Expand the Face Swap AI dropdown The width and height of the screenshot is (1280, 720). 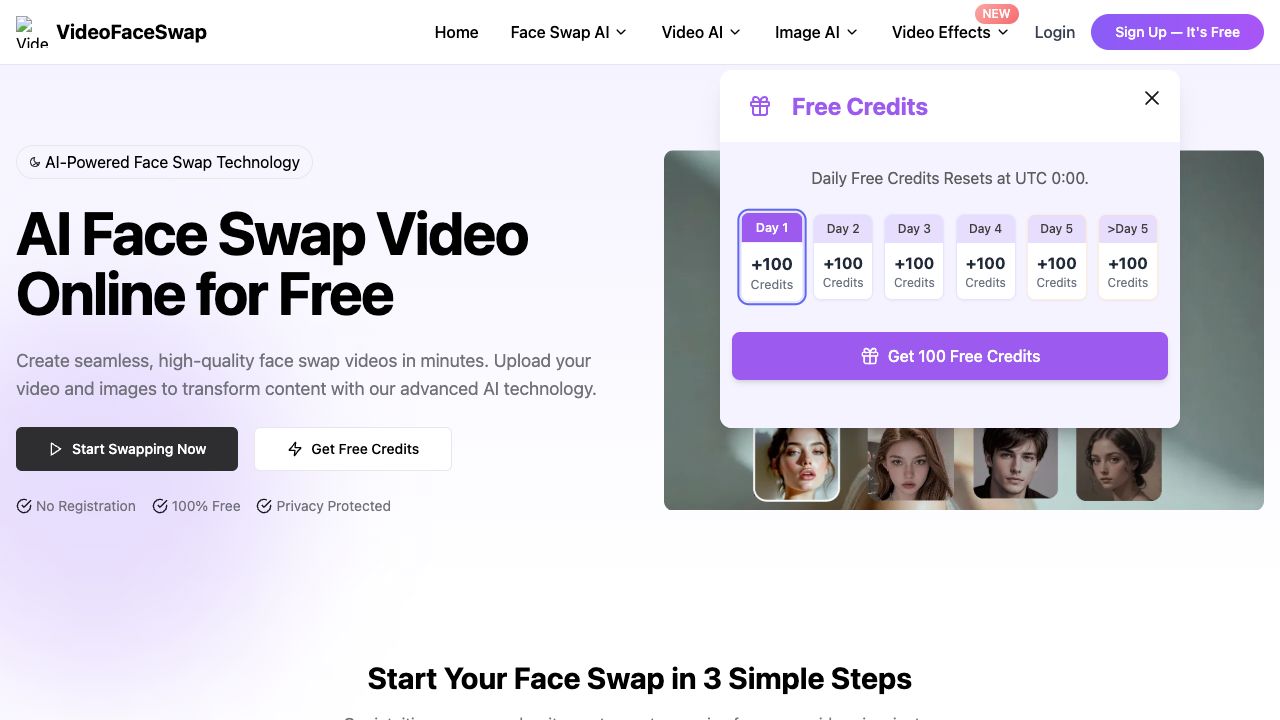click(568, 32)
